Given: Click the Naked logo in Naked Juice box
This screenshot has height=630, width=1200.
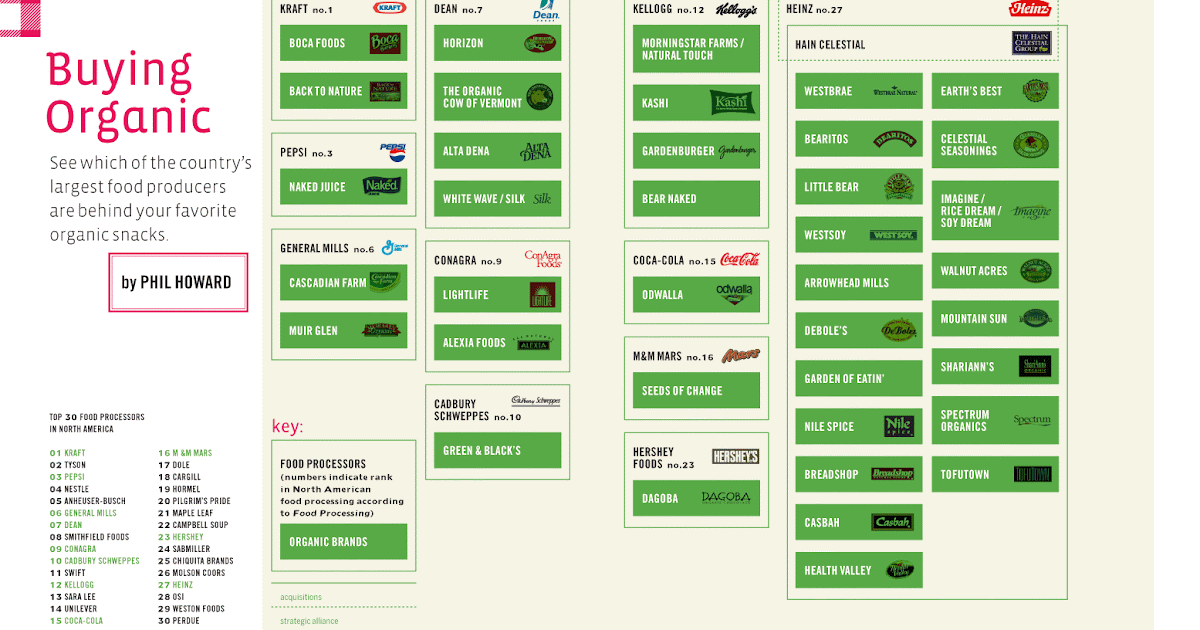Looking at the screenshot, I should [381, 186].
